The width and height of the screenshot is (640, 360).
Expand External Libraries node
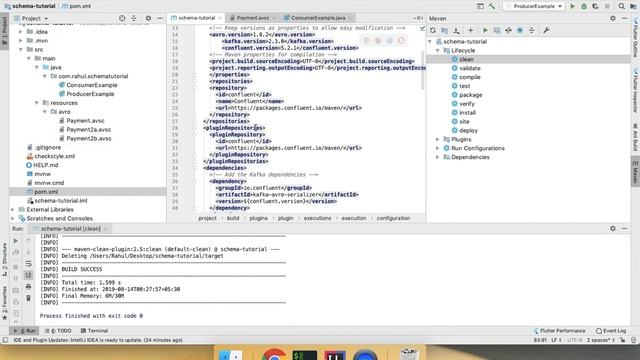tap(13, 209)
